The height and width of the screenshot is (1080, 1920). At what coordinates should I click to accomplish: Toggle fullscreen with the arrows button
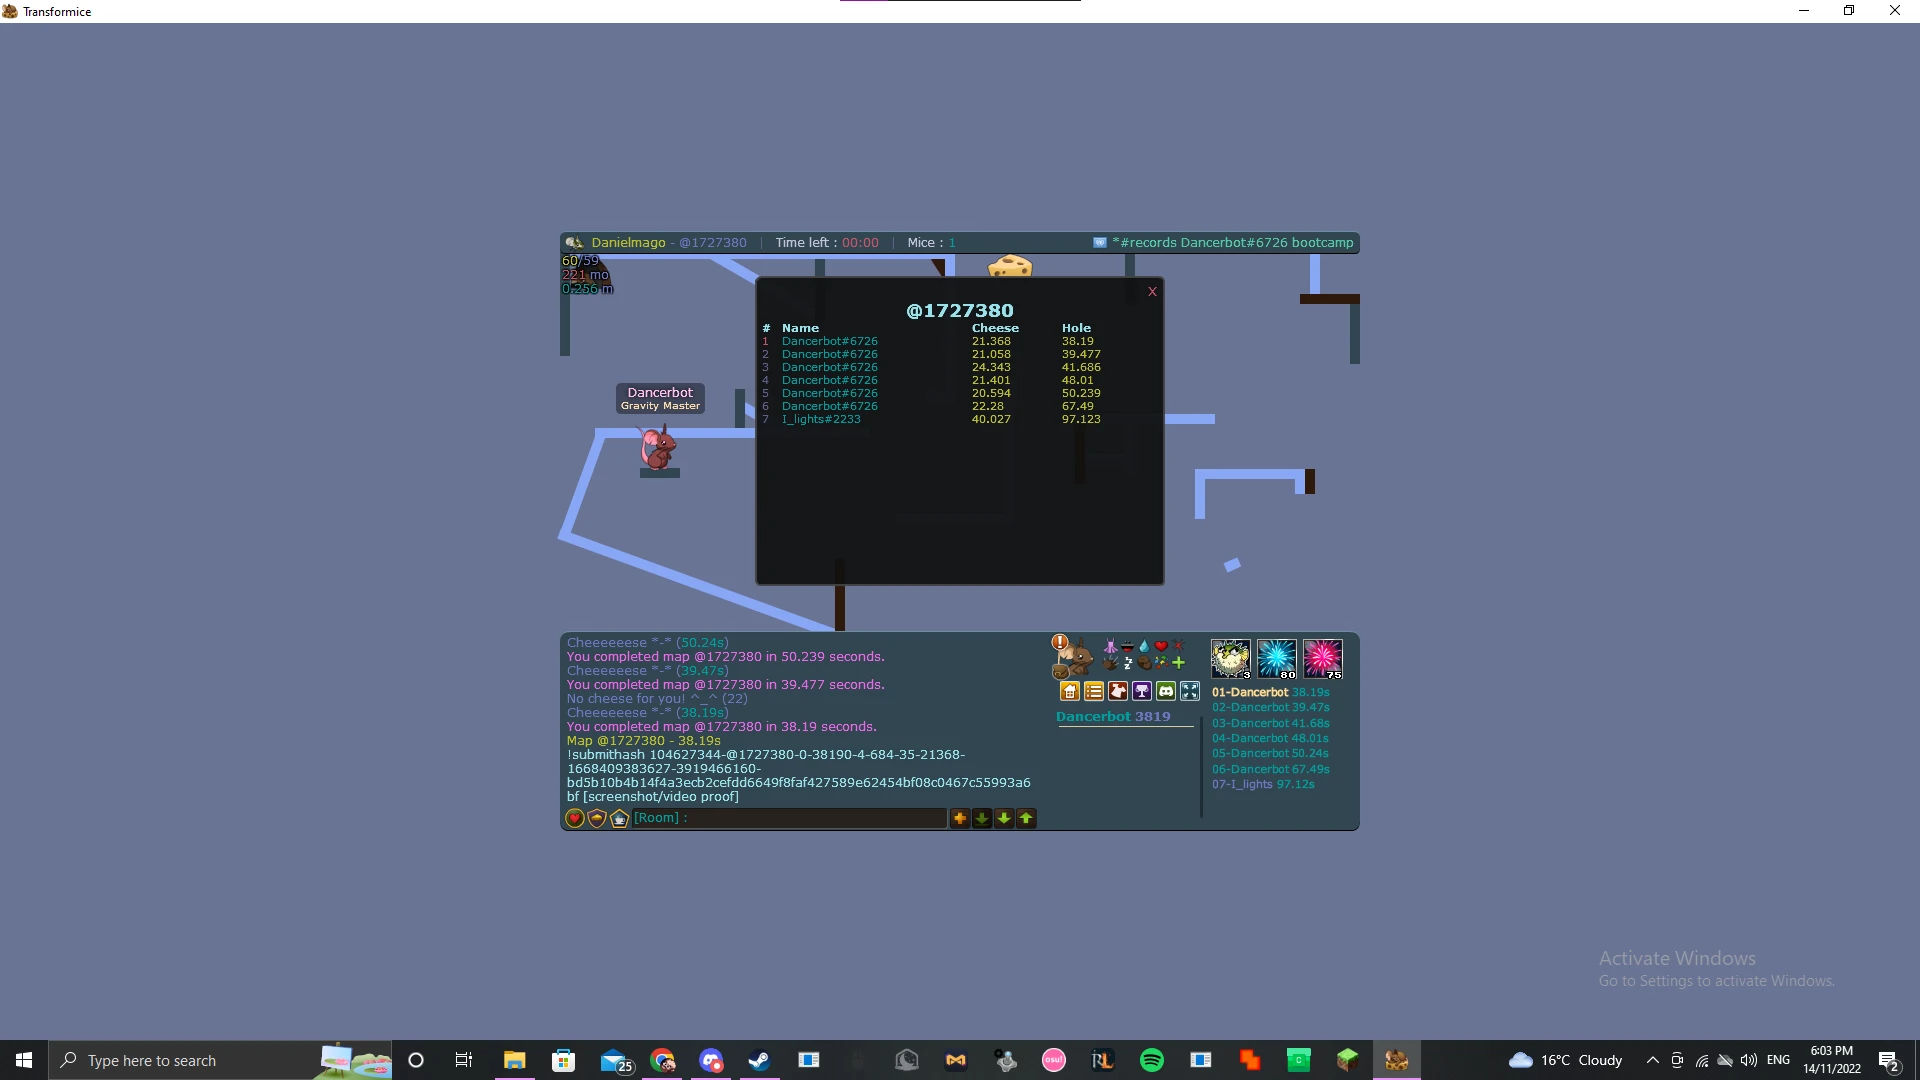1190,691
